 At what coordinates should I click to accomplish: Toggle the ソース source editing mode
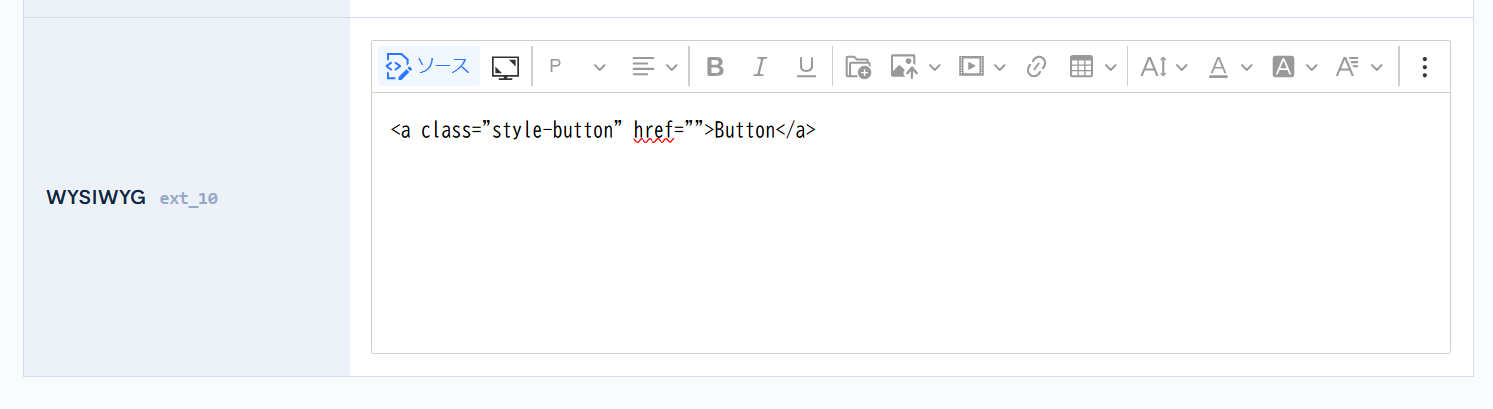click(428, 67)
